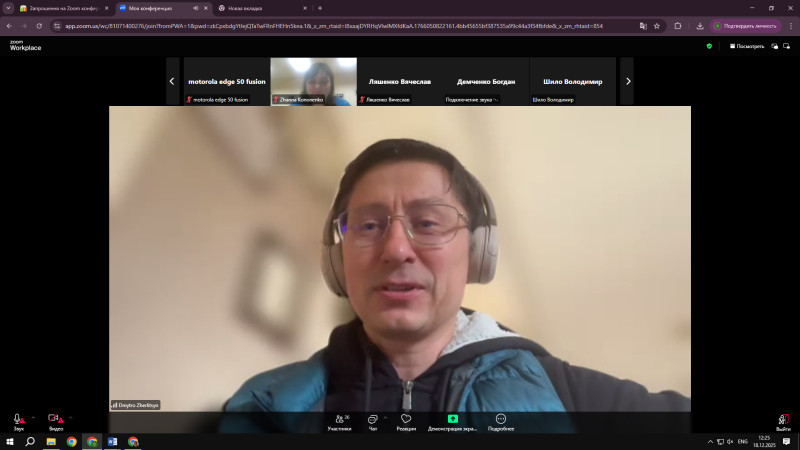This screenshot has height=450, width=800.
Task: Open Reactions (Реакции) heart icon
Action: tap(406, 420)
